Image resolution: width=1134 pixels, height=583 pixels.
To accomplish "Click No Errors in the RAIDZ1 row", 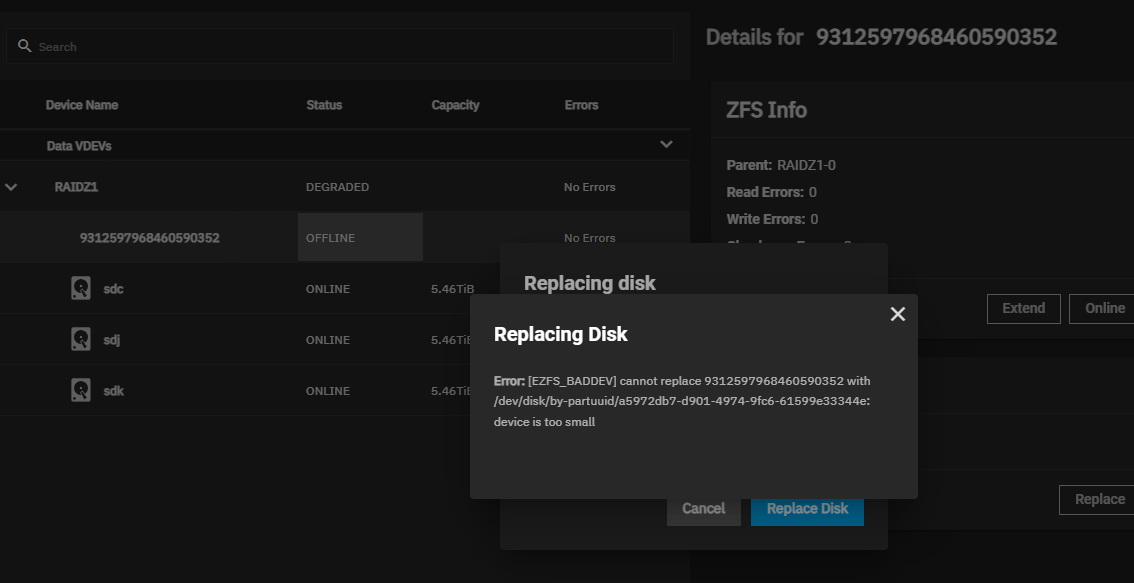I will coord(589,187).
